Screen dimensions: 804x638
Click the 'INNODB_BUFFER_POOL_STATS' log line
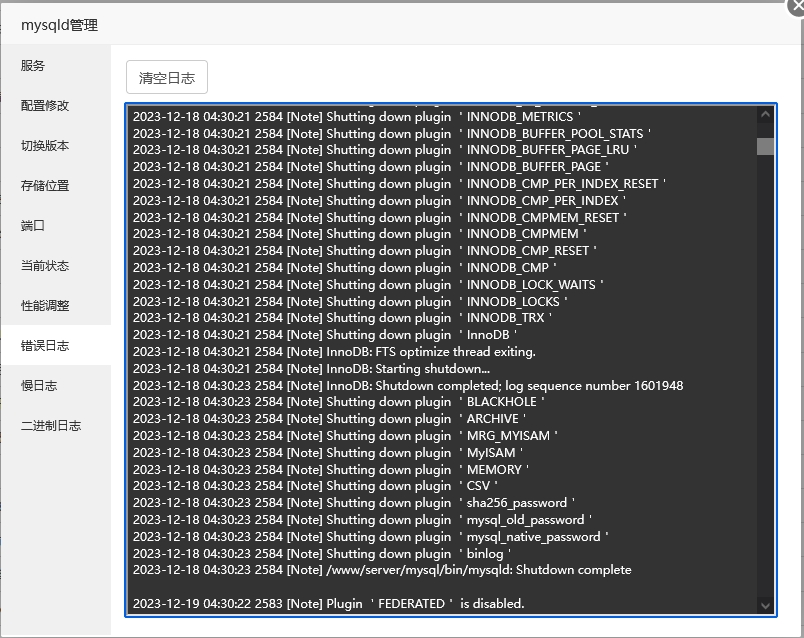pyautogui.click(x=392, y=134)
